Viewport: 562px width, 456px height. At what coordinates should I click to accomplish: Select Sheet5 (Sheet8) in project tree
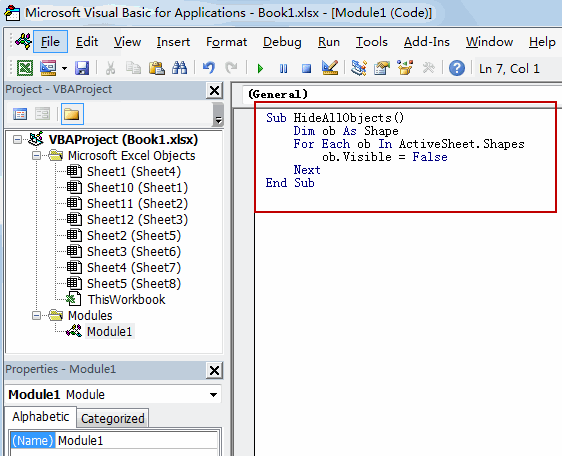pos(134,284)
